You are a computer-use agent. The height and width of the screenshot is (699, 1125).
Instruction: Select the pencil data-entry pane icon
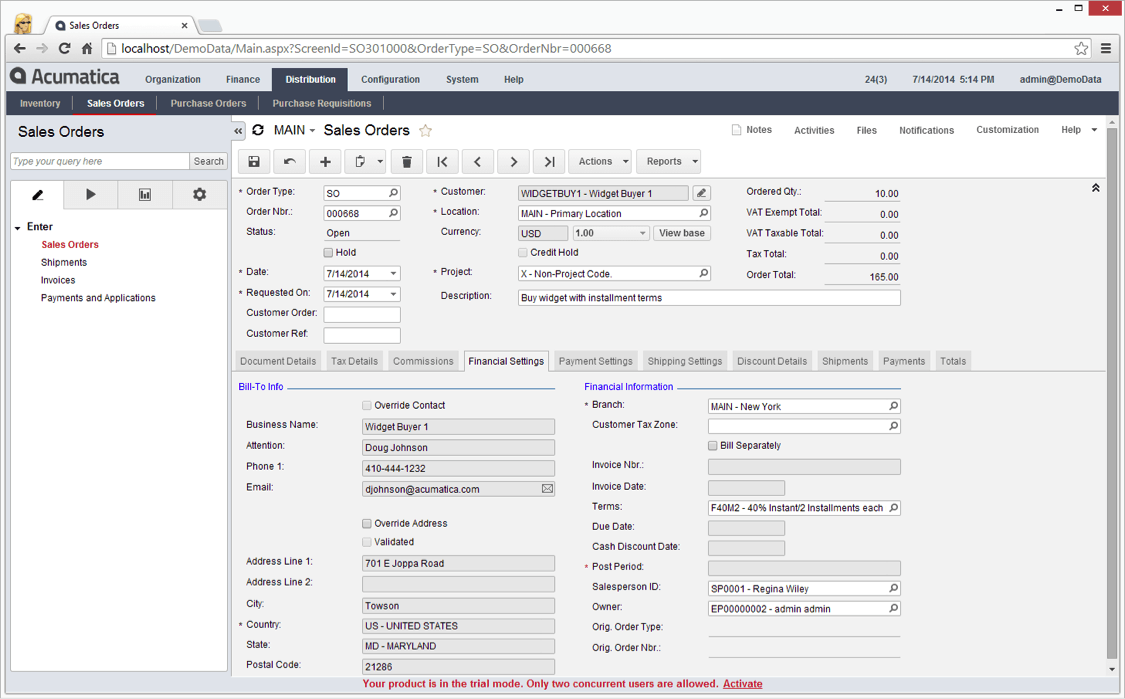tap(37, 194)
